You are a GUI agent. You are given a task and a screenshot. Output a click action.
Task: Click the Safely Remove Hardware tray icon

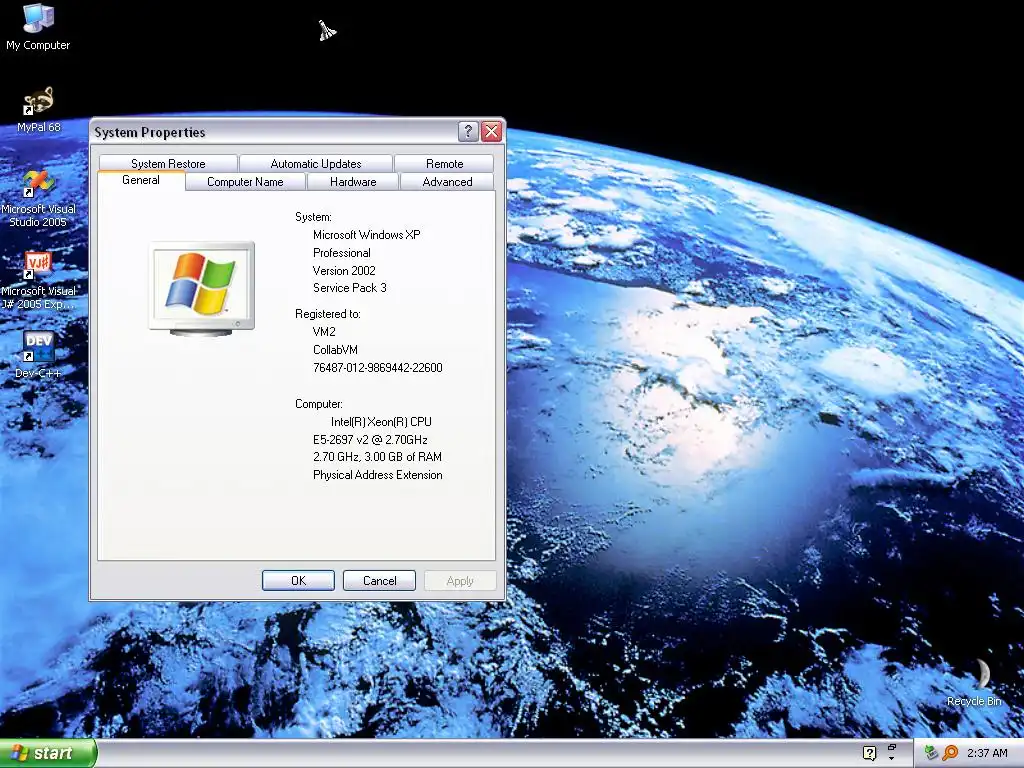[931, 753]
